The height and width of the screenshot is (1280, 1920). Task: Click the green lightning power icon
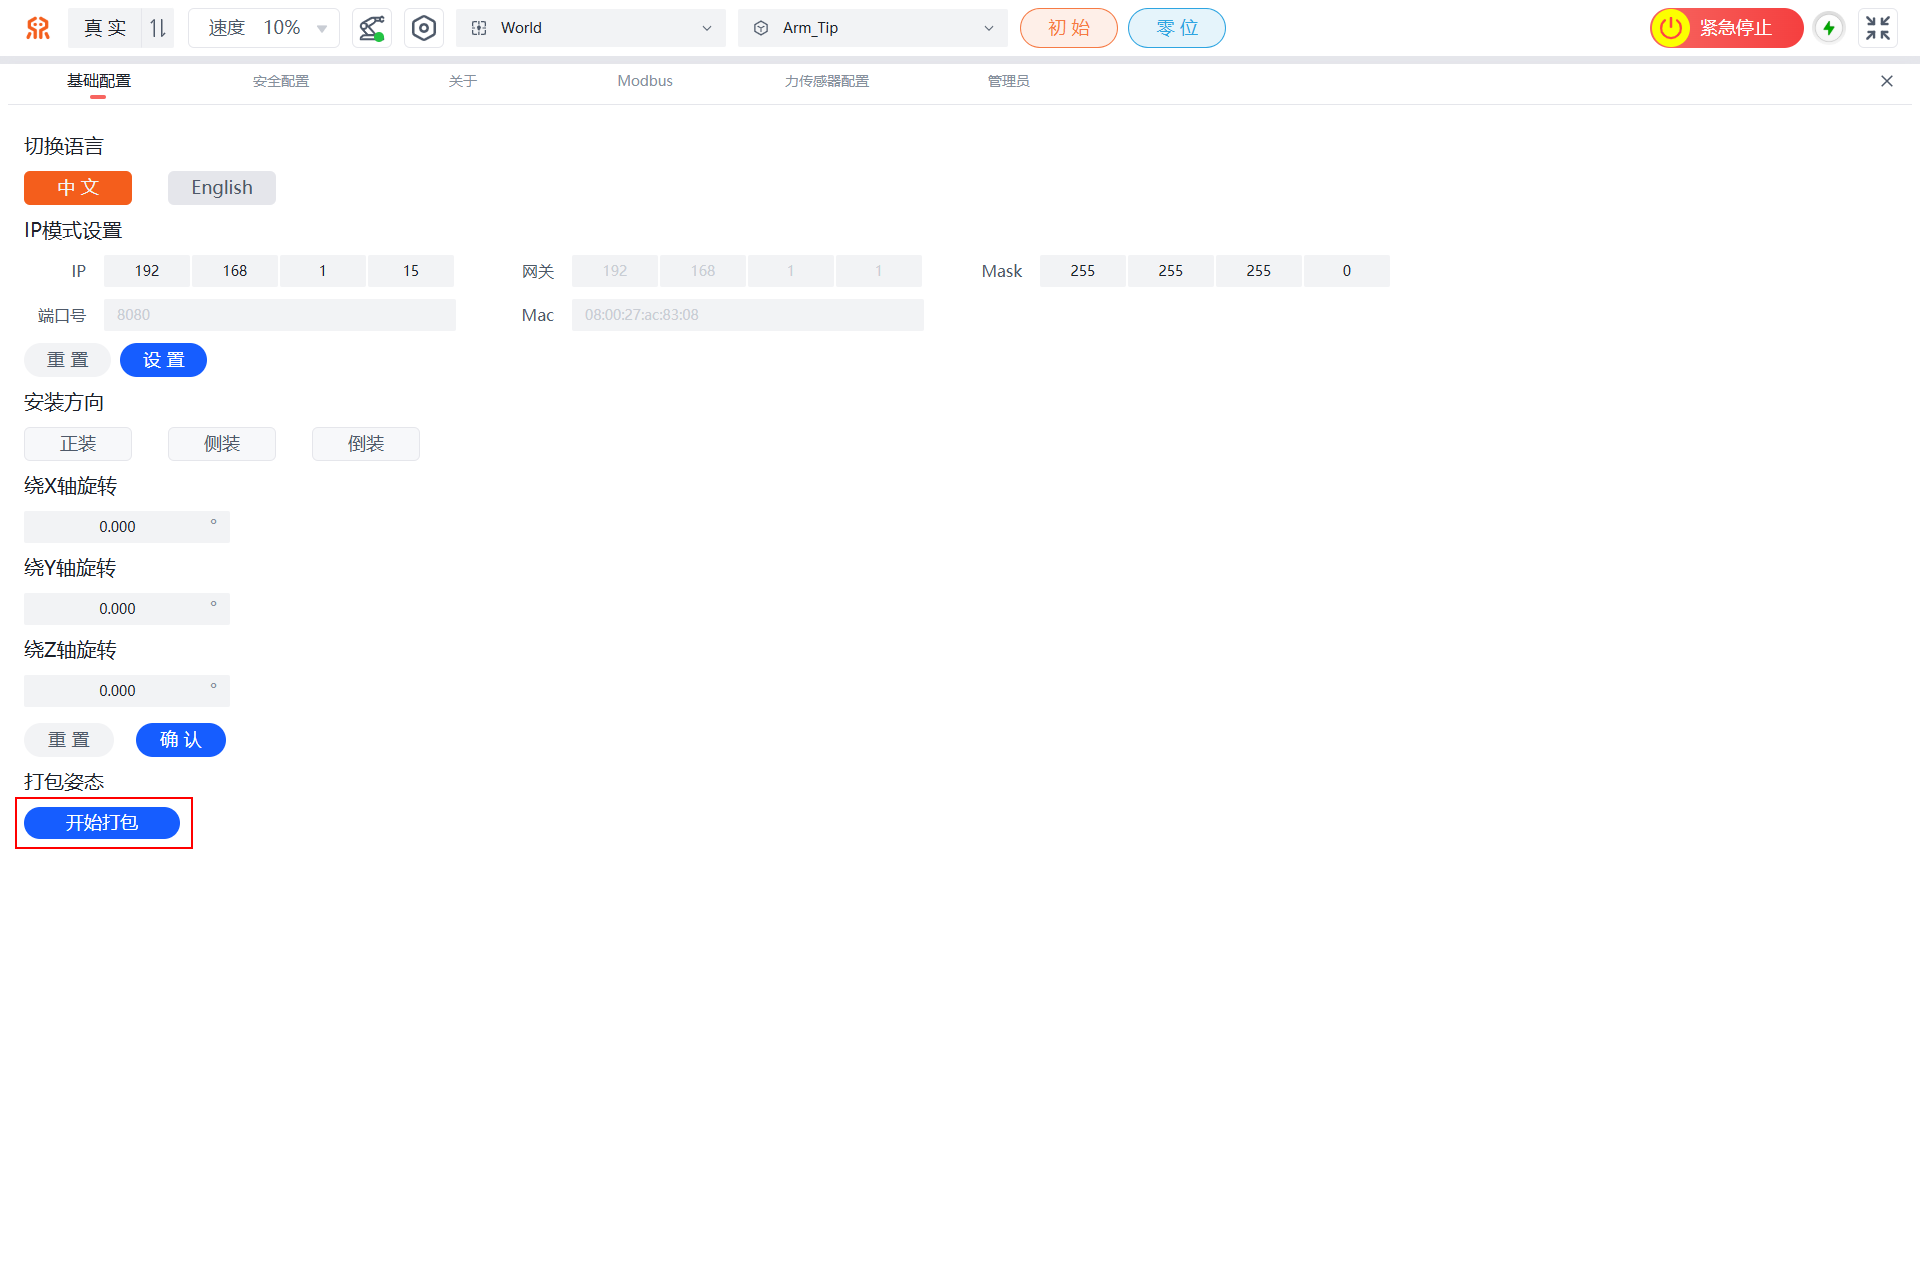click(x=1829, y=28)
